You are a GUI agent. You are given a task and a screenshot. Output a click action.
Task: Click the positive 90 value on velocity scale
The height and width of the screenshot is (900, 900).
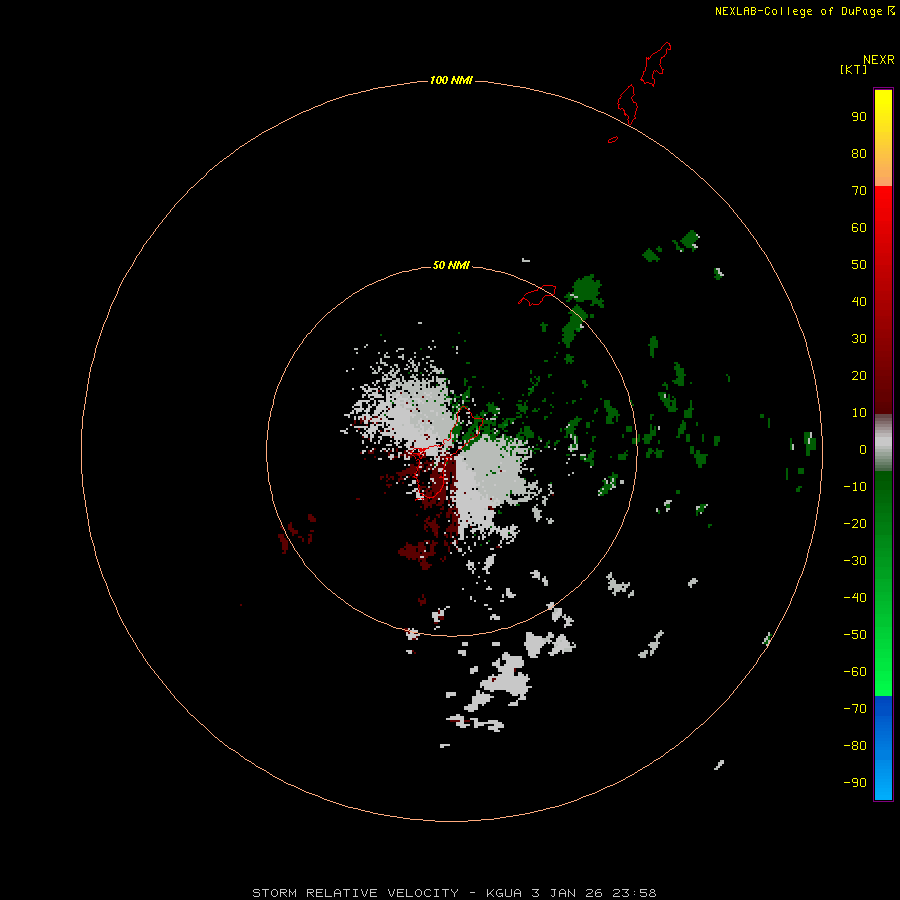tap(859, 117)
